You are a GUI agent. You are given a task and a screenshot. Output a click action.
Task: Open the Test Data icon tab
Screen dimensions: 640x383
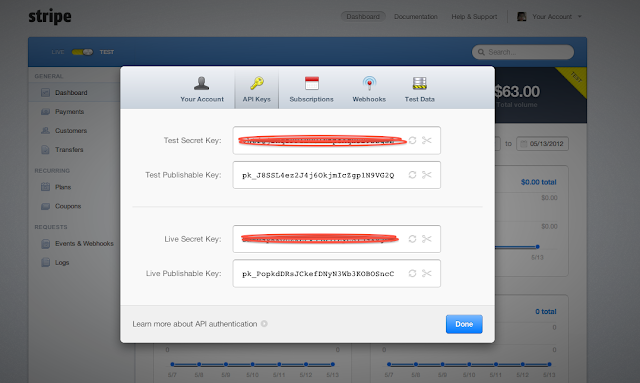[420, 89]
